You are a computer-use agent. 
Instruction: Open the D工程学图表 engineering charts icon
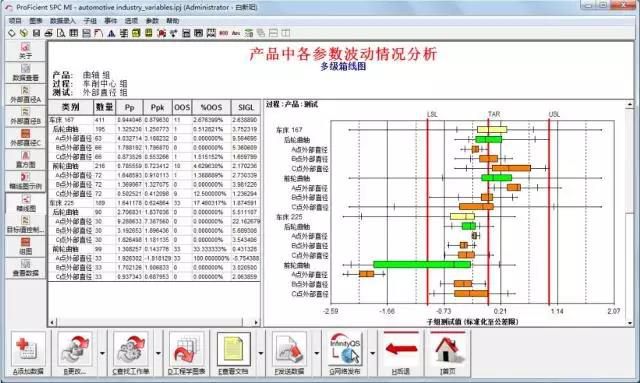point(187,353)
